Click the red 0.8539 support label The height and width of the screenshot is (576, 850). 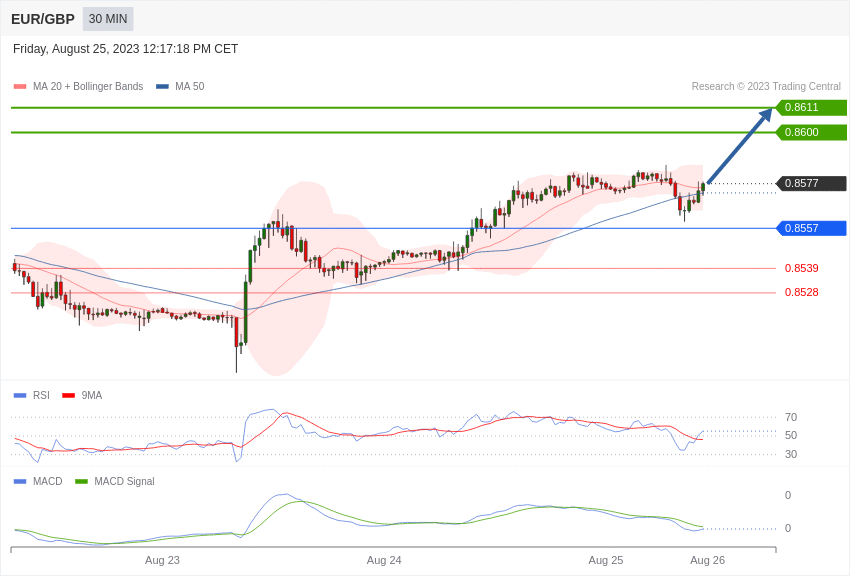pyautogui.click(x=802, y=268)
